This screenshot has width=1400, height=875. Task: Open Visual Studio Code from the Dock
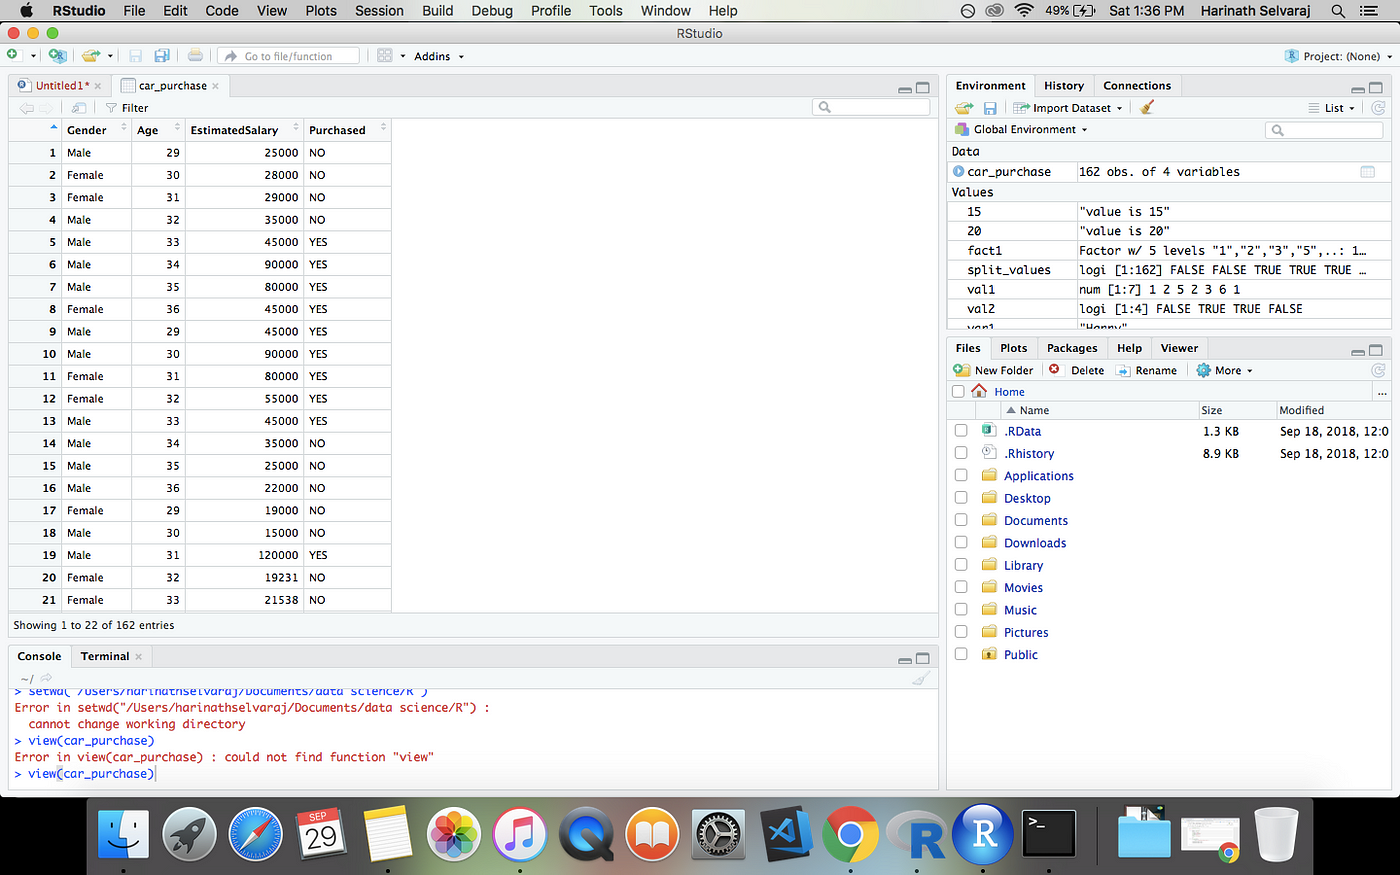pyautogui.click(x=787, y=835)
